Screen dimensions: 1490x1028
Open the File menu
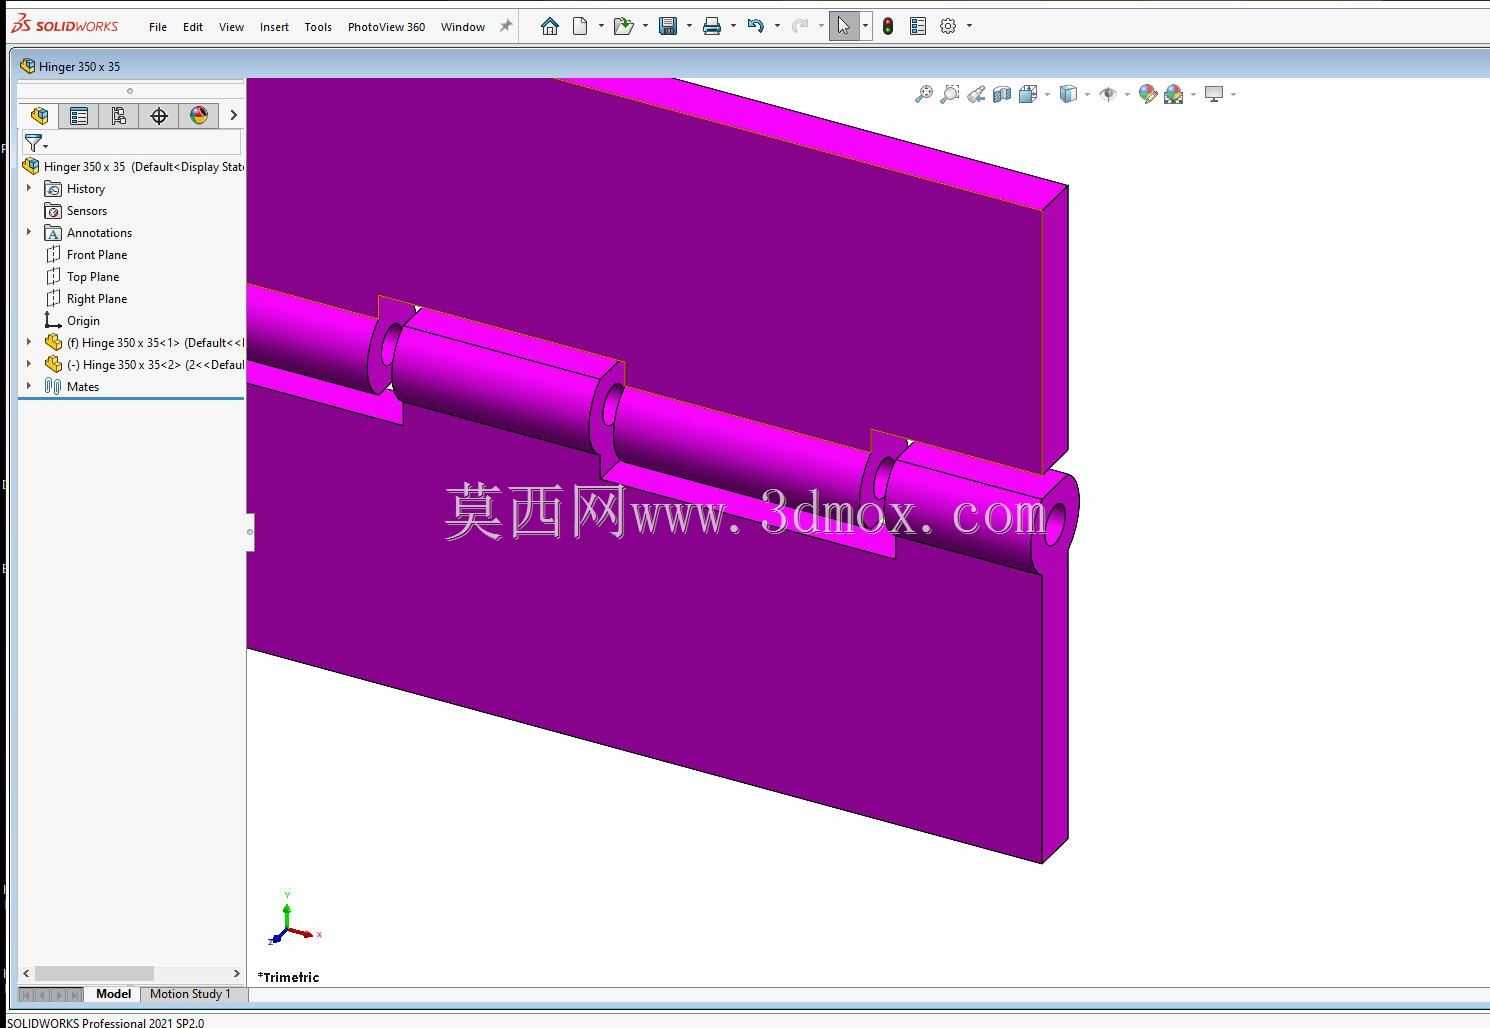coord(158,27)
